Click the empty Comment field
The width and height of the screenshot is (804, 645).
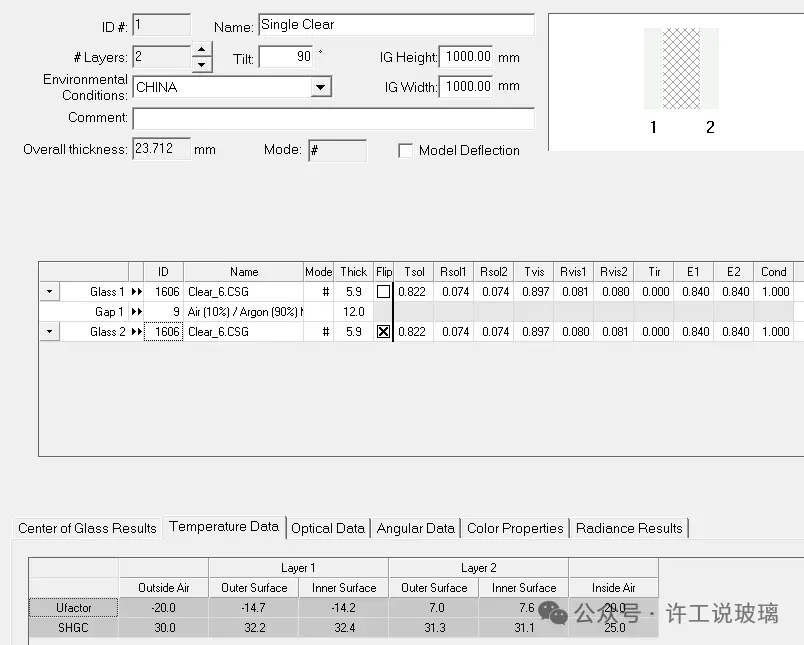point(334,118)
